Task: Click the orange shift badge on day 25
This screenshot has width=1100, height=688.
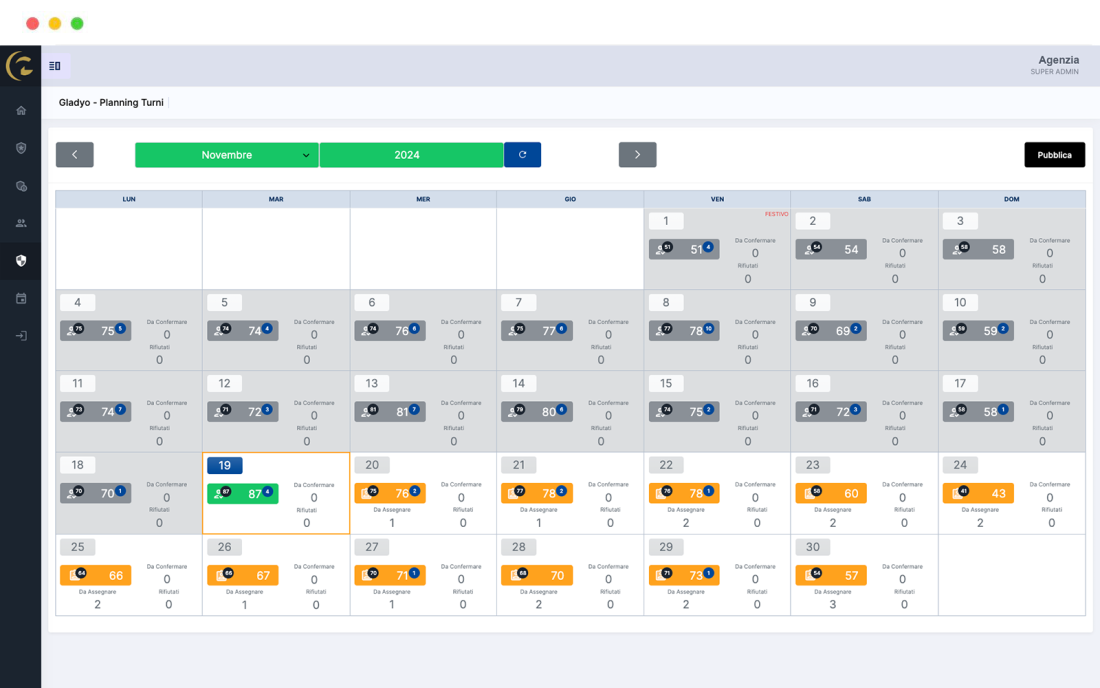Action: click(x=96, y=576)
